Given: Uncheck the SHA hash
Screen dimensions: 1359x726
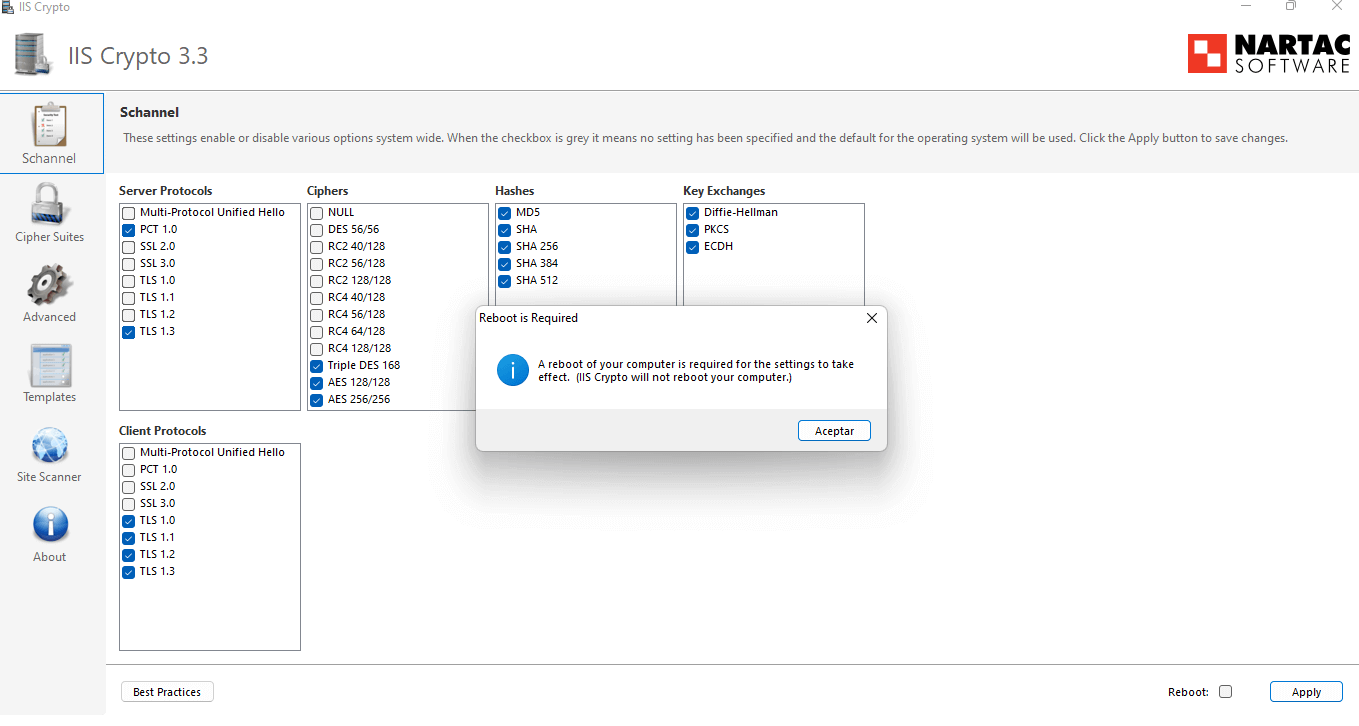Looking at the screenshot, I should pos(504,230).
